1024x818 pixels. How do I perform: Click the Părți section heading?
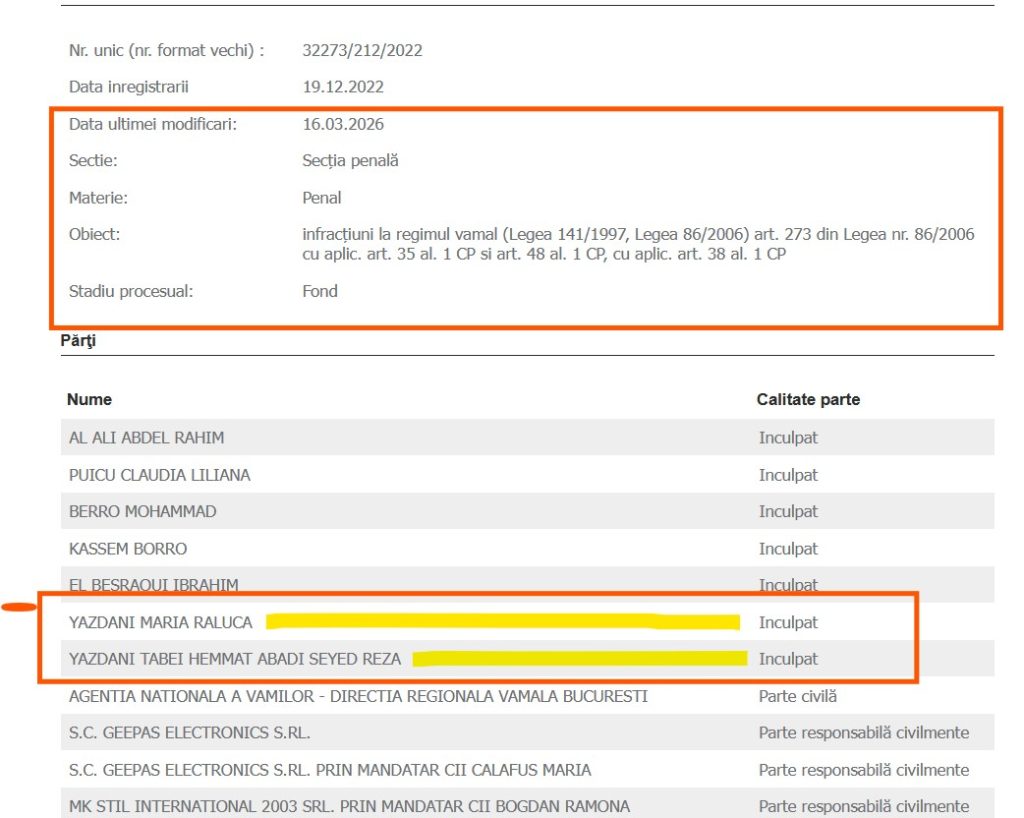pos(78,340)
